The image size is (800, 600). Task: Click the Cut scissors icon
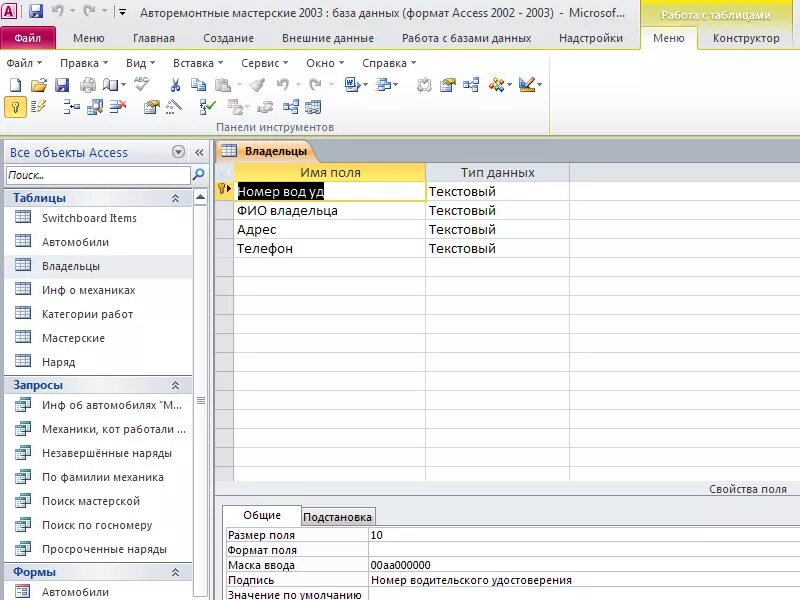[175, 85]
